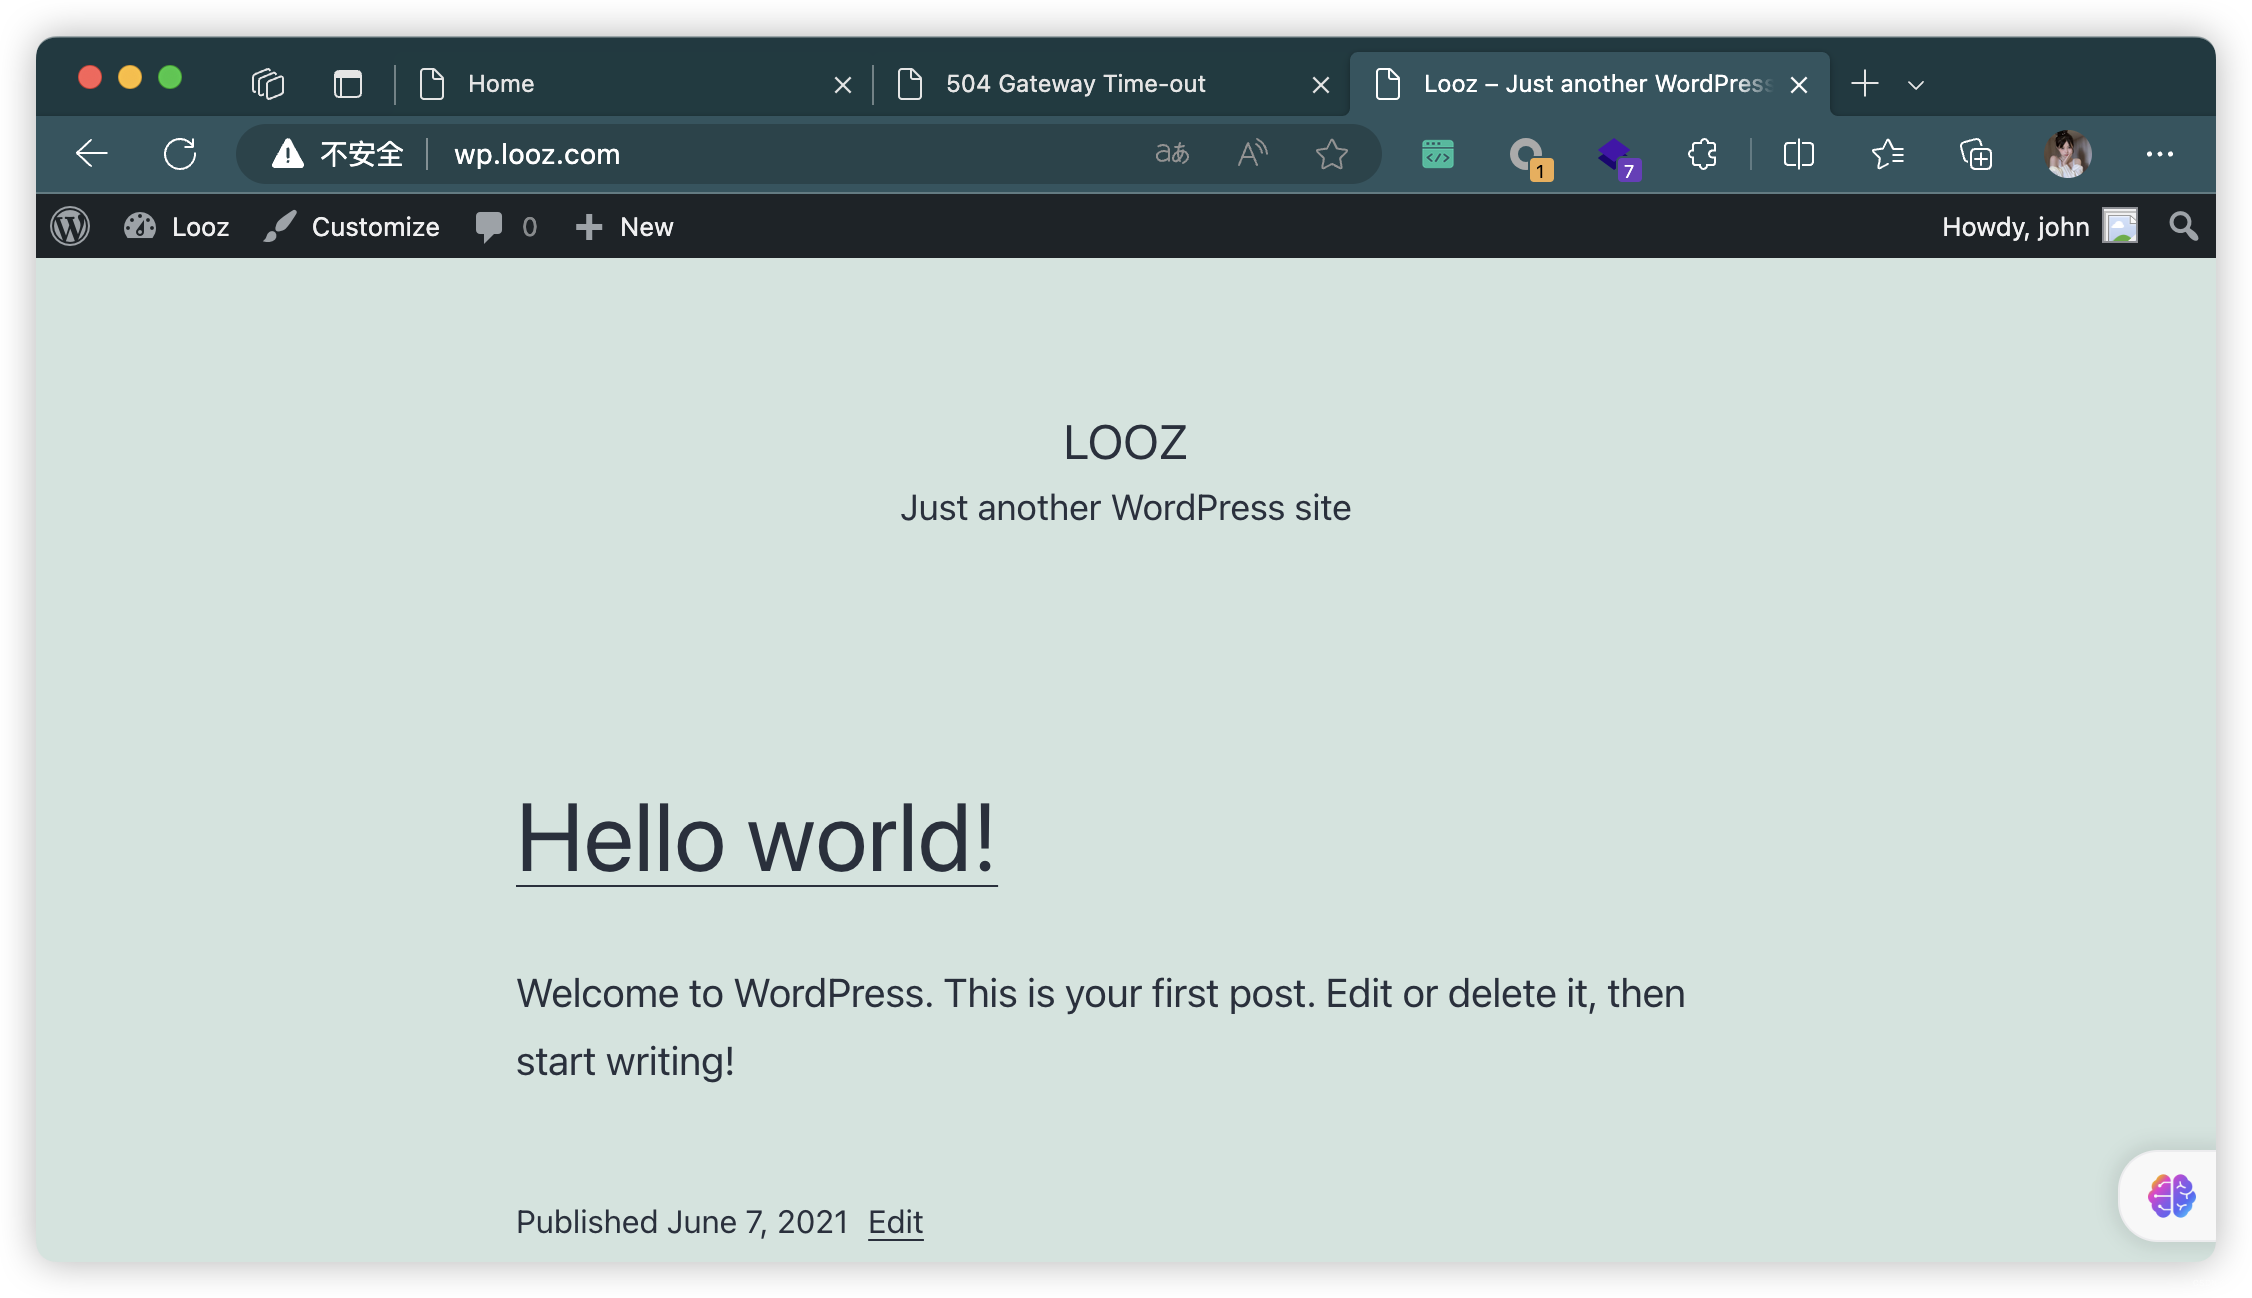
Task: Click the not secure warning icon
Action: coord(288,154)
